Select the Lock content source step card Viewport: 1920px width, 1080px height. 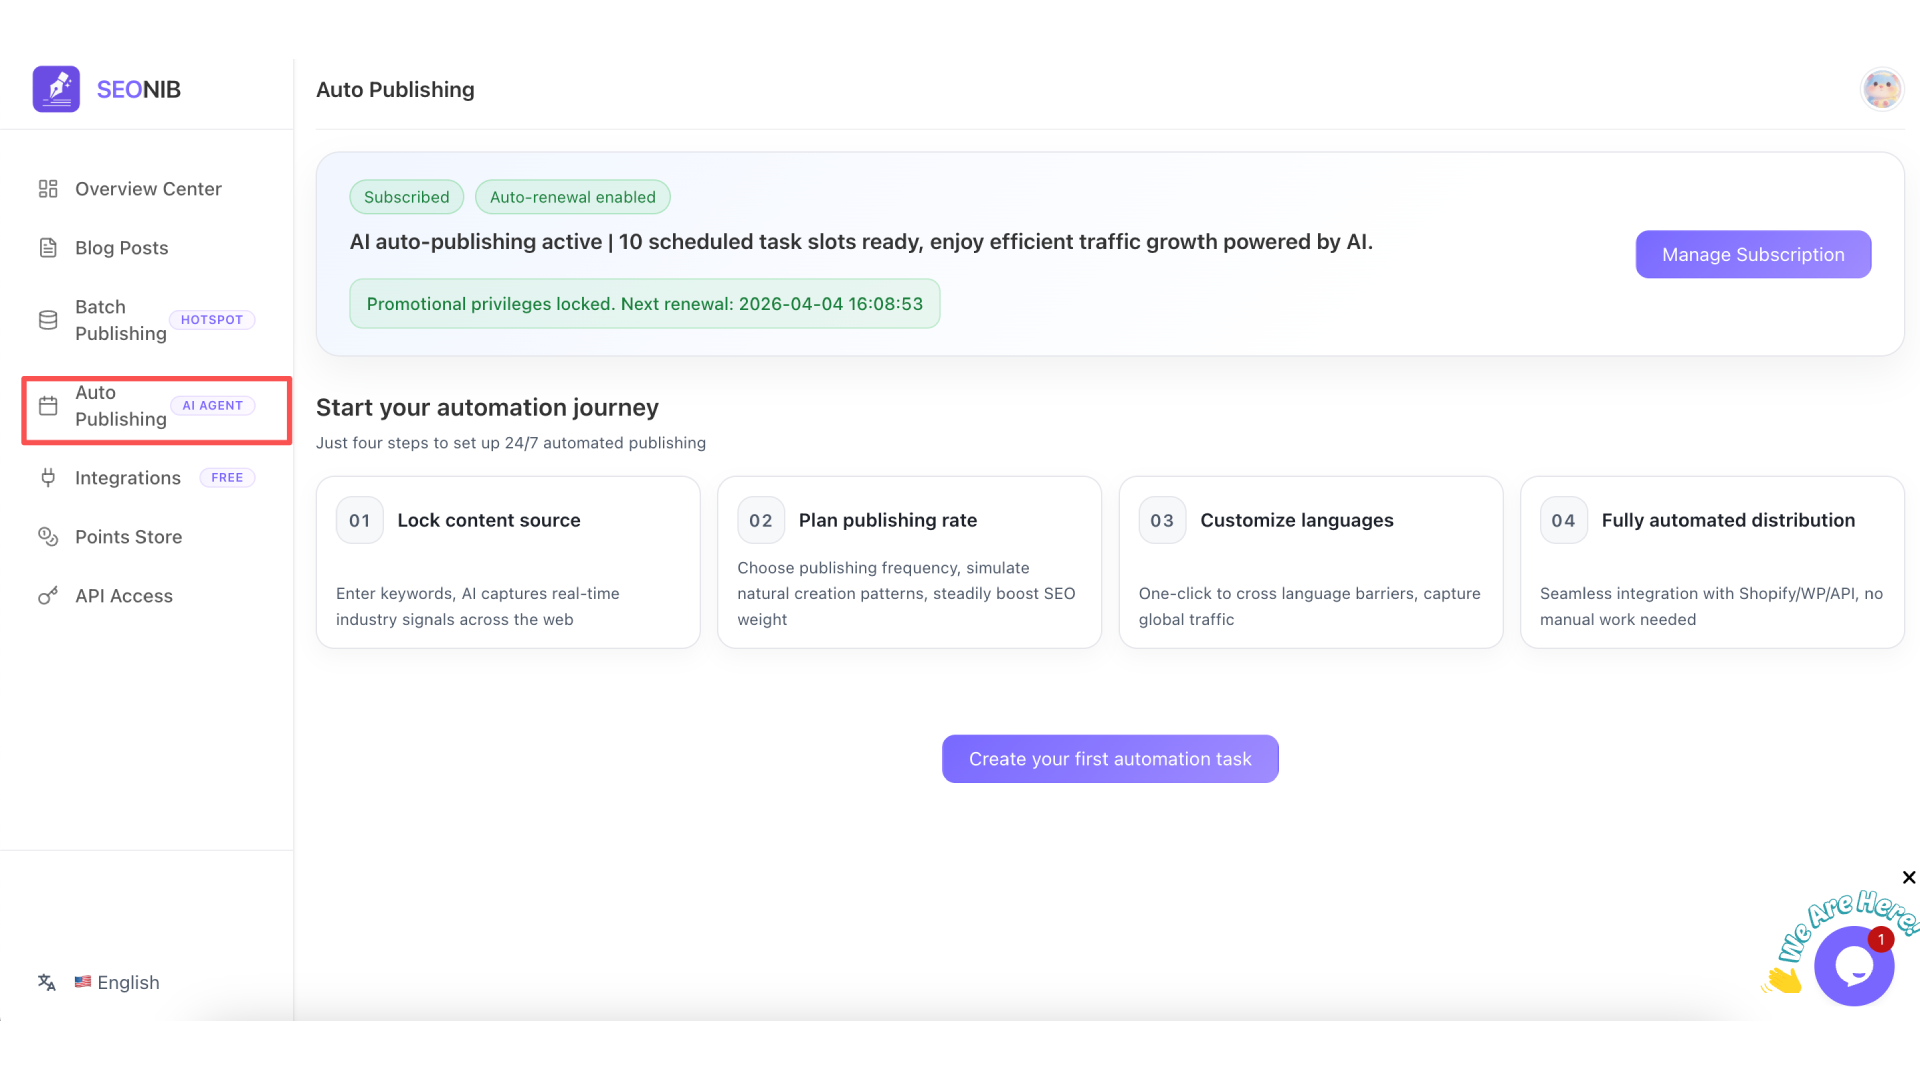pyautogui.click(x=507, y=562)
